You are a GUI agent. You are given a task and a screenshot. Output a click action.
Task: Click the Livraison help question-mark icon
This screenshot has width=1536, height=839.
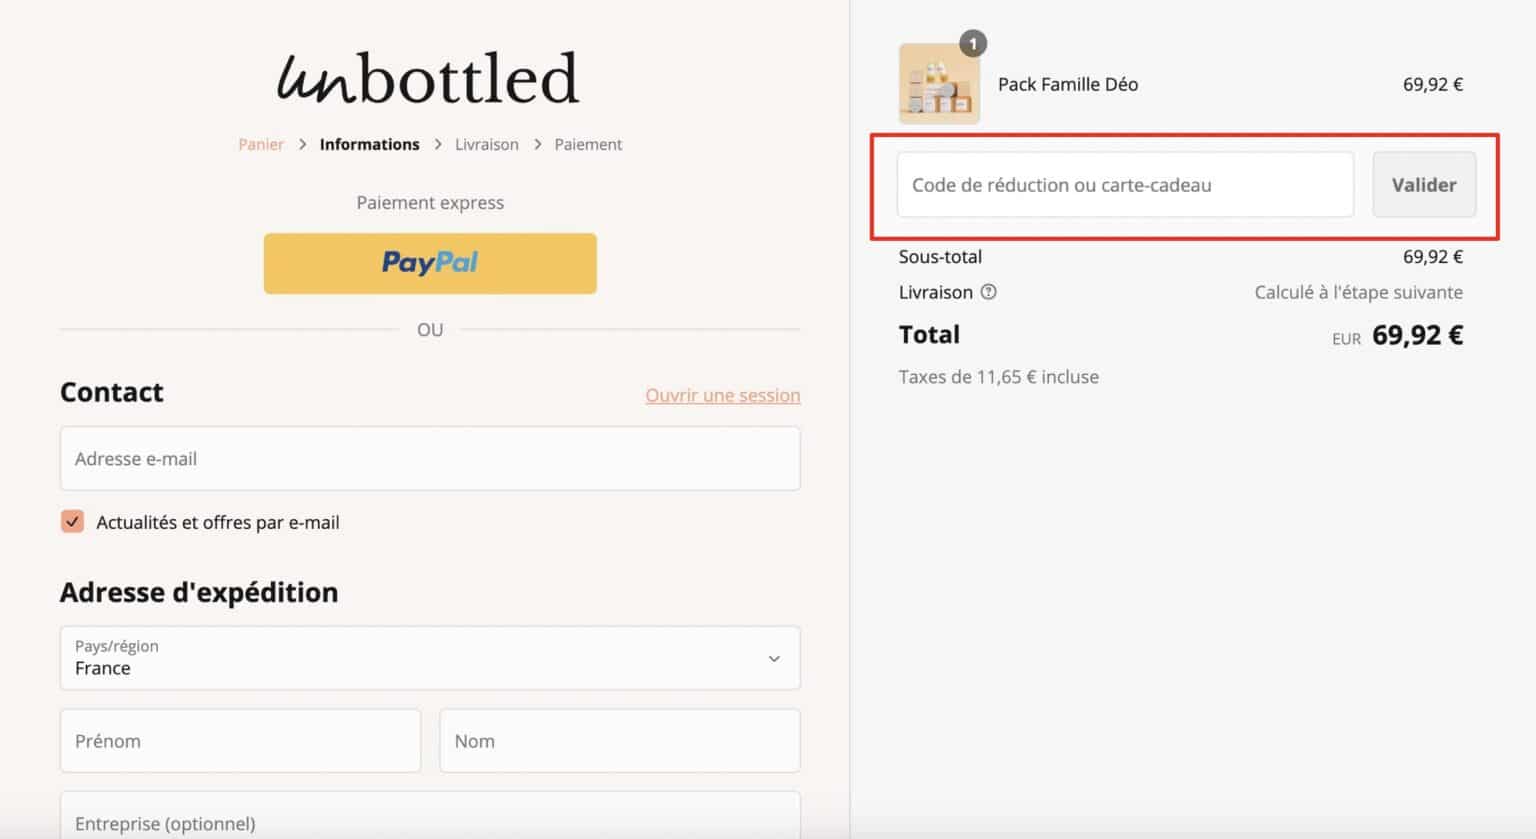pos(988,292)
